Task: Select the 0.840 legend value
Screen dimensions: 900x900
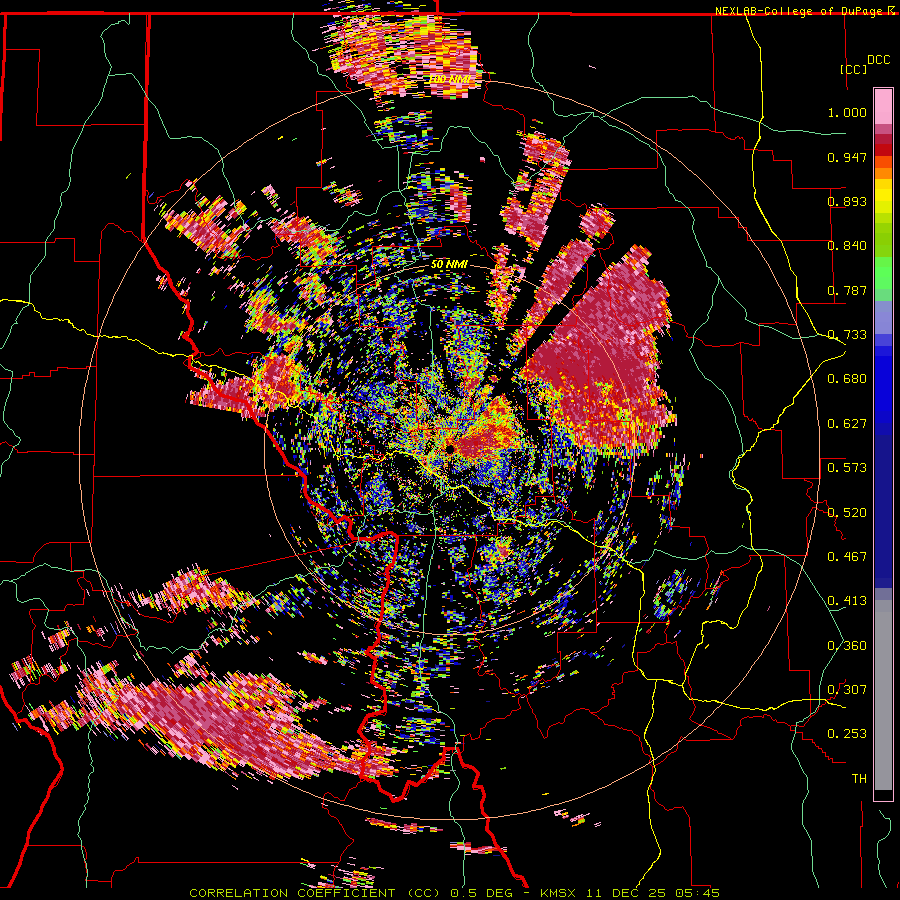Action: coord(847,246)
